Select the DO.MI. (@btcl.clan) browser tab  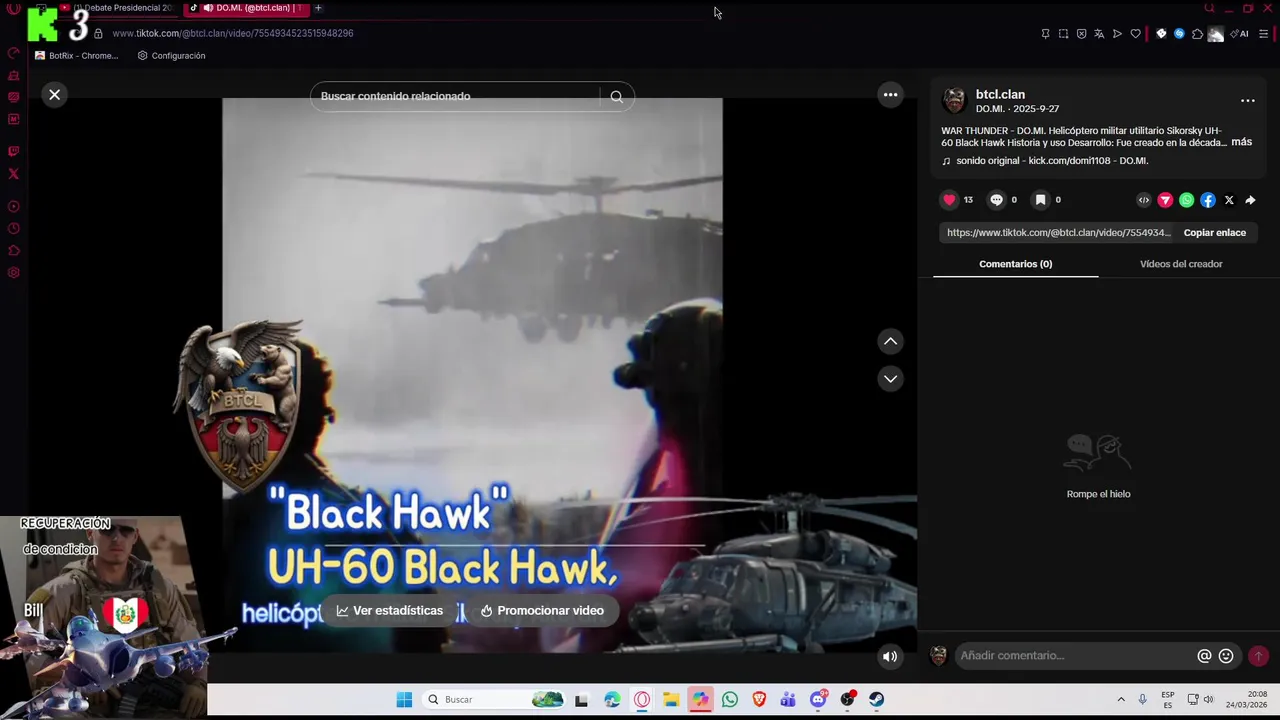click(245, 8)
